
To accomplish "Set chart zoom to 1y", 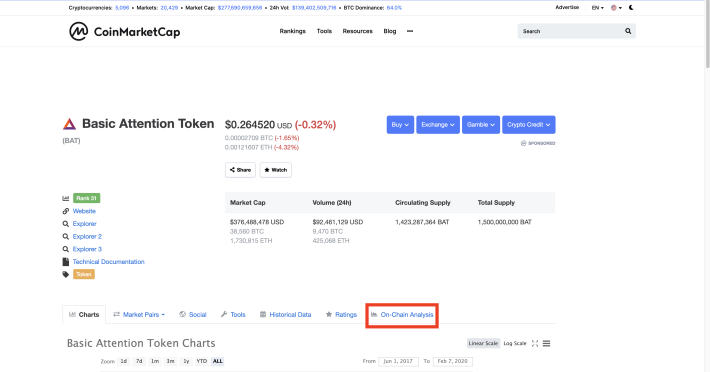I will coord(186,361).
